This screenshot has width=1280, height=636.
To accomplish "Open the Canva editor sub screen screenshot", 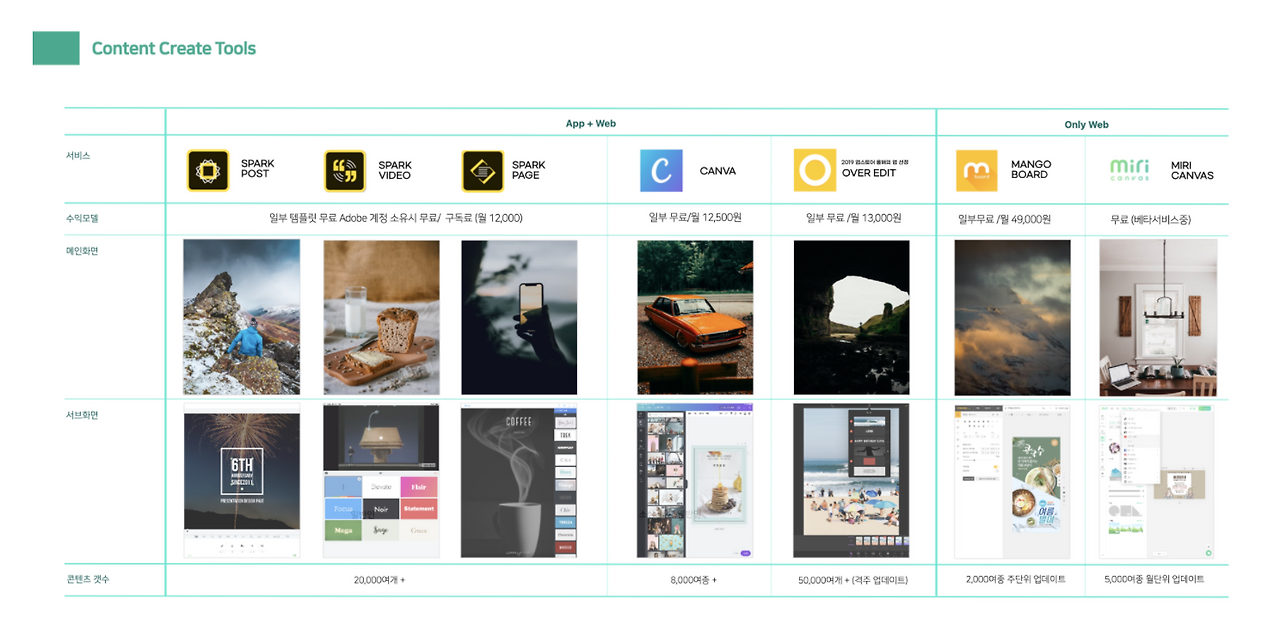I will coord(695,481).
